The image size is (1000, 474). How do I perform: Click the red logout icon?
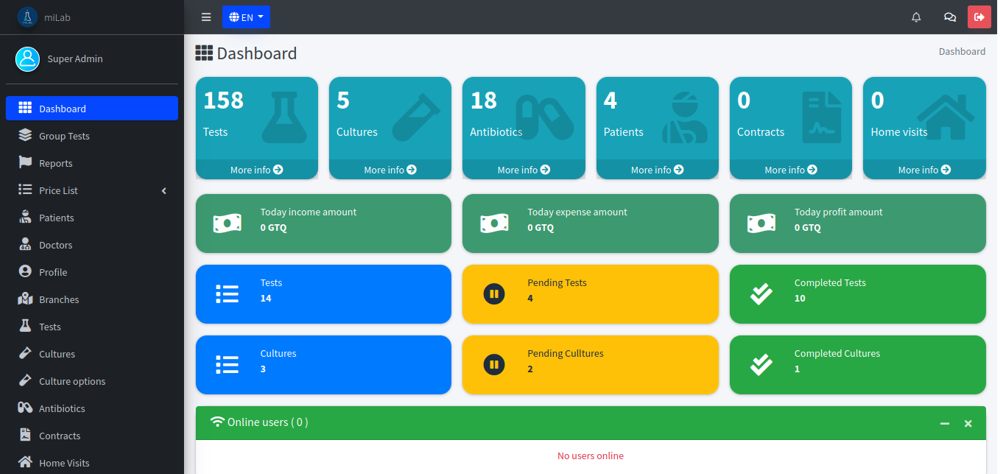[x=978, y=17]
